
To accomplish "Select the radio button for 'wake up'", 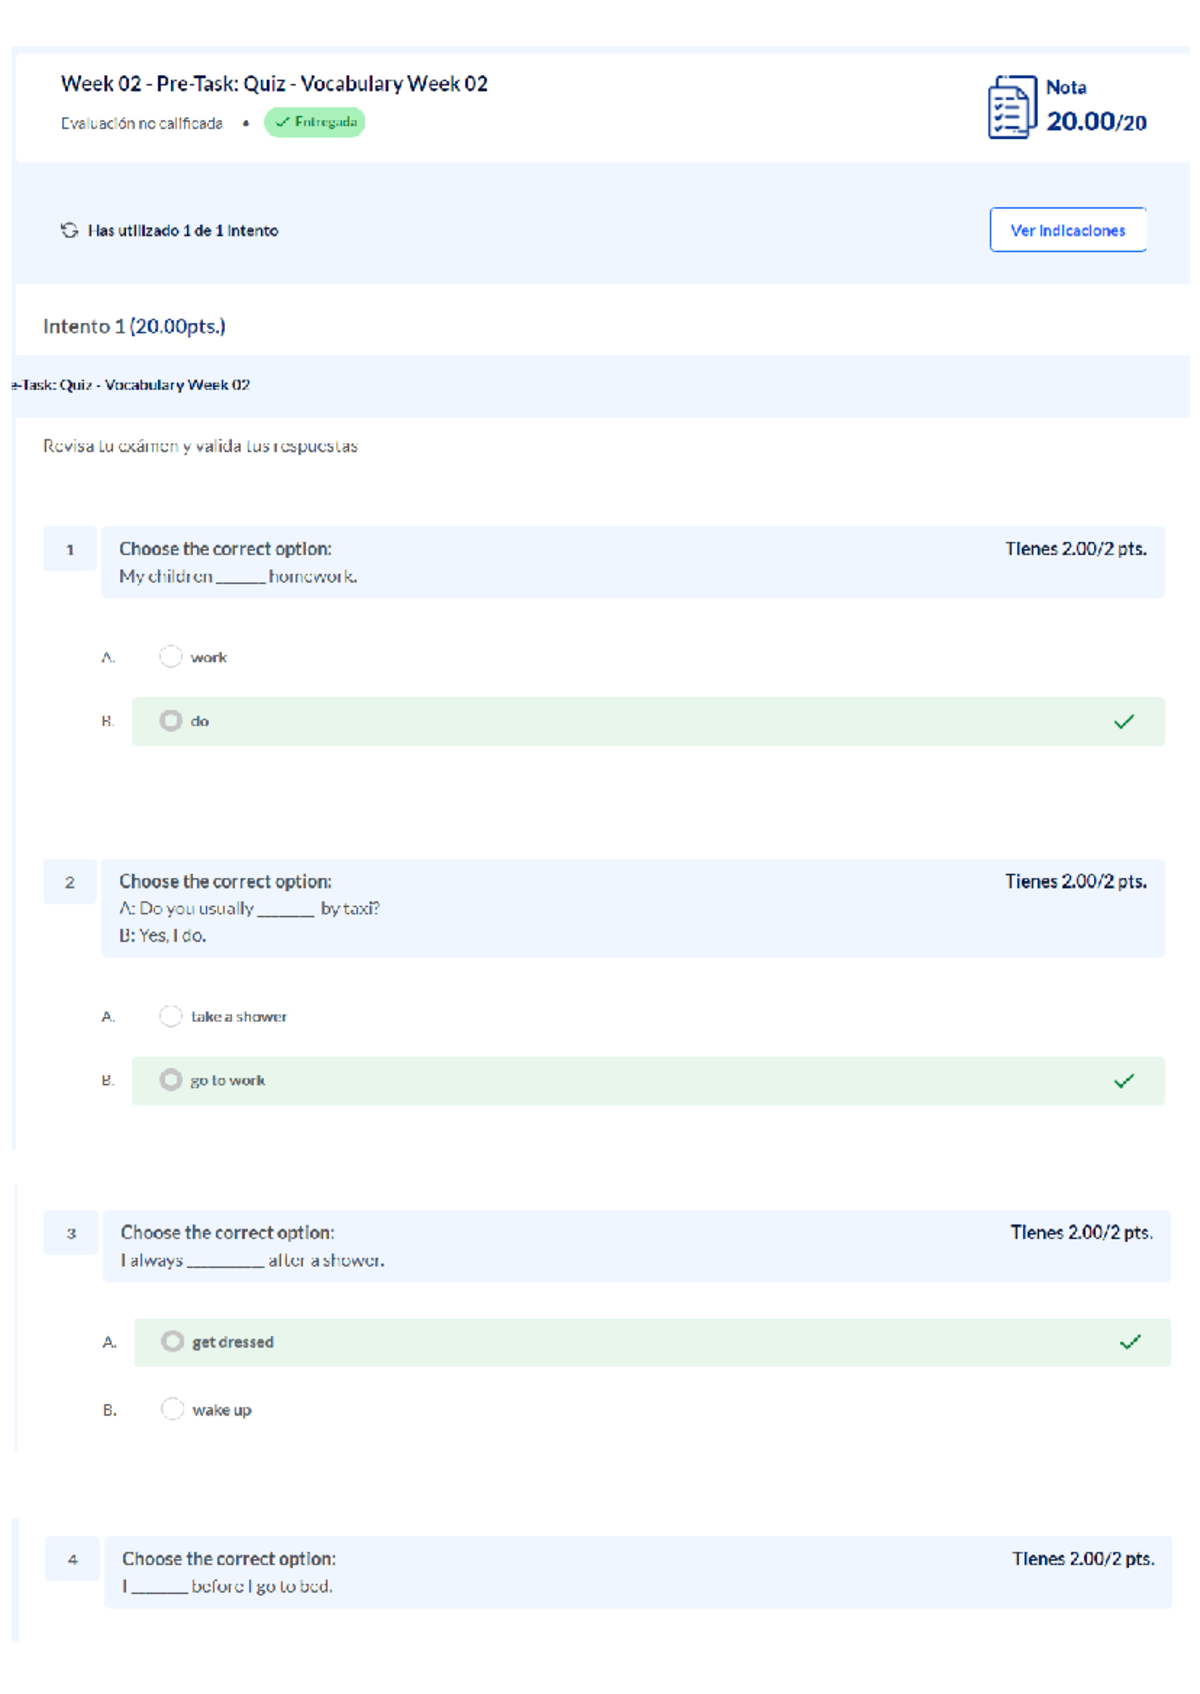I will tap(173, 1408).
